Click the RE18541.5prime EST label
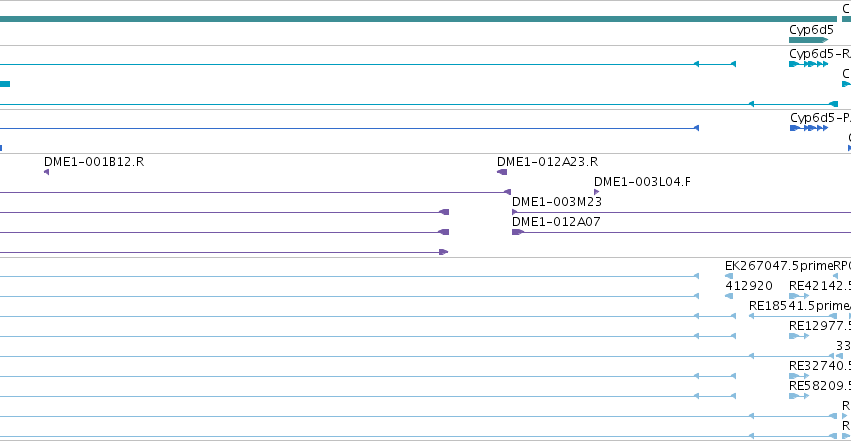 pyautogui.click(x=800, y=306)
